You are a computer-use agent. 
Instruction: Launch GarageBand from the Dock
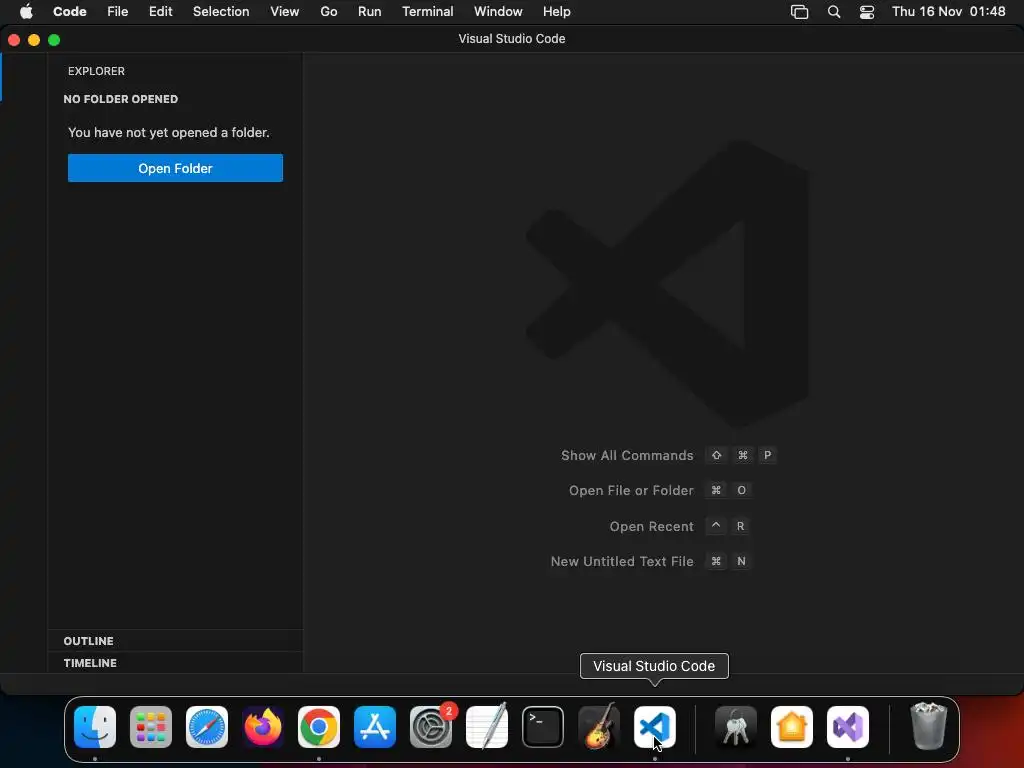599,727
